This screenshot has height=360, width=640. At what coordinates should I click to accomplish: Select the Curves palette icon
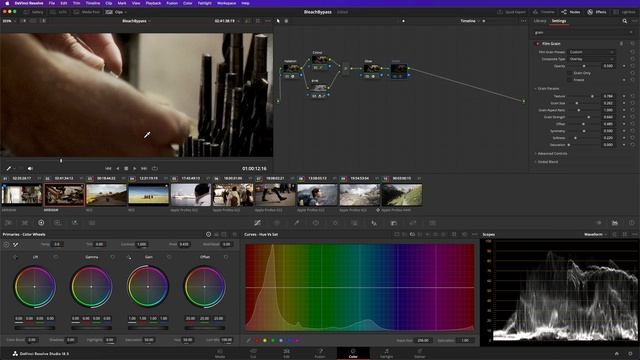[x=257, y=223]
